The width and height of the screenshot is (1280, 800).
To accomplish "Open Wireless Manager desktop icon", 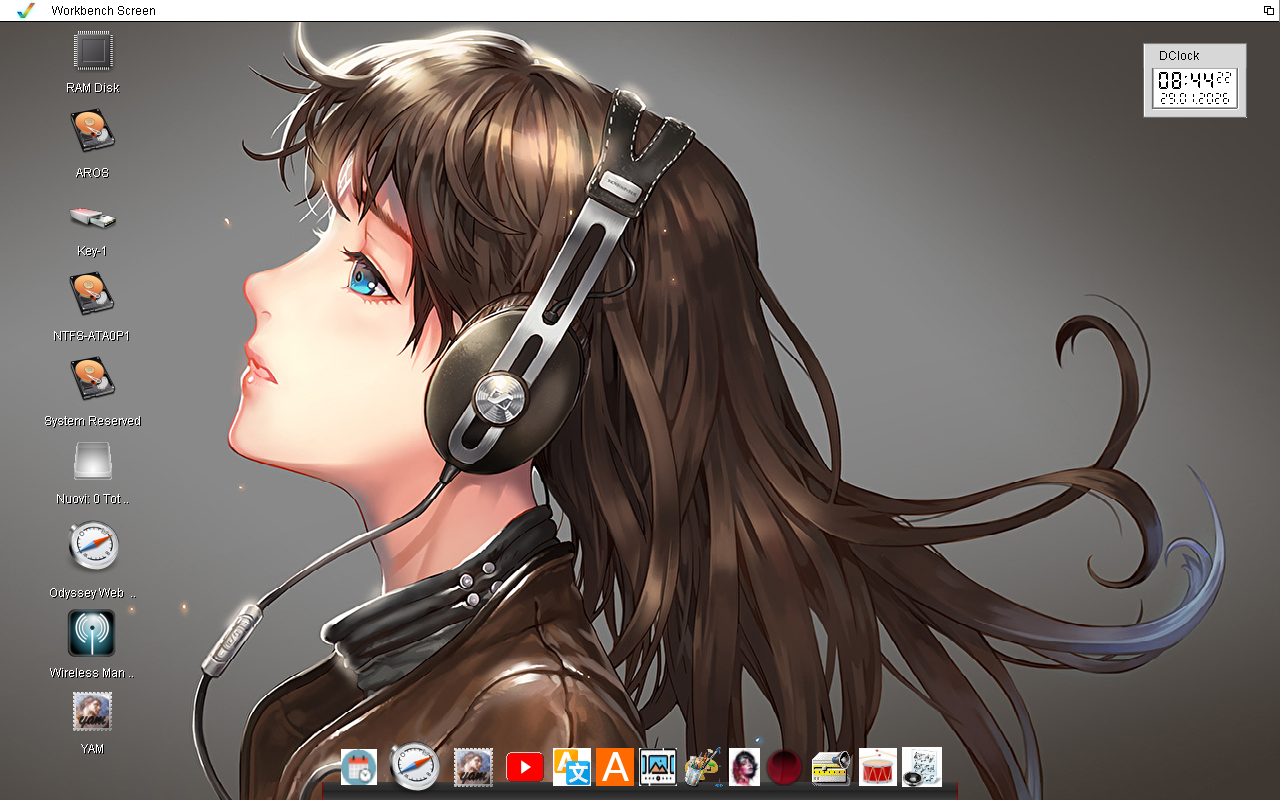I will [x=91, y=634].
